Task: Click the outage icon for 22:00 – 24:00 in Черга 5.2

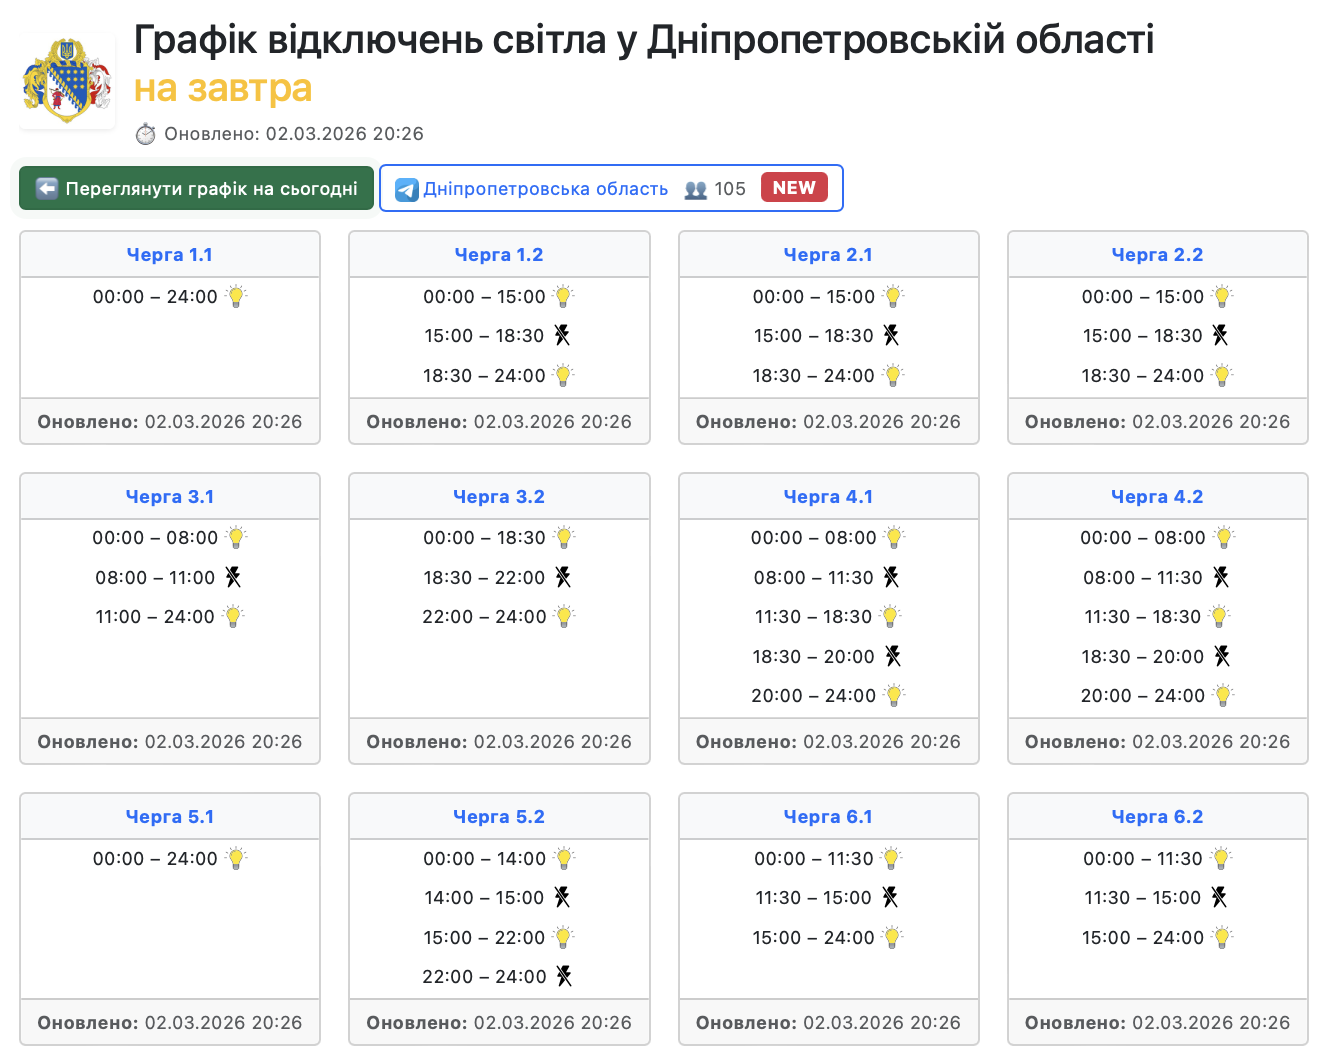Action: coord(564,977)
